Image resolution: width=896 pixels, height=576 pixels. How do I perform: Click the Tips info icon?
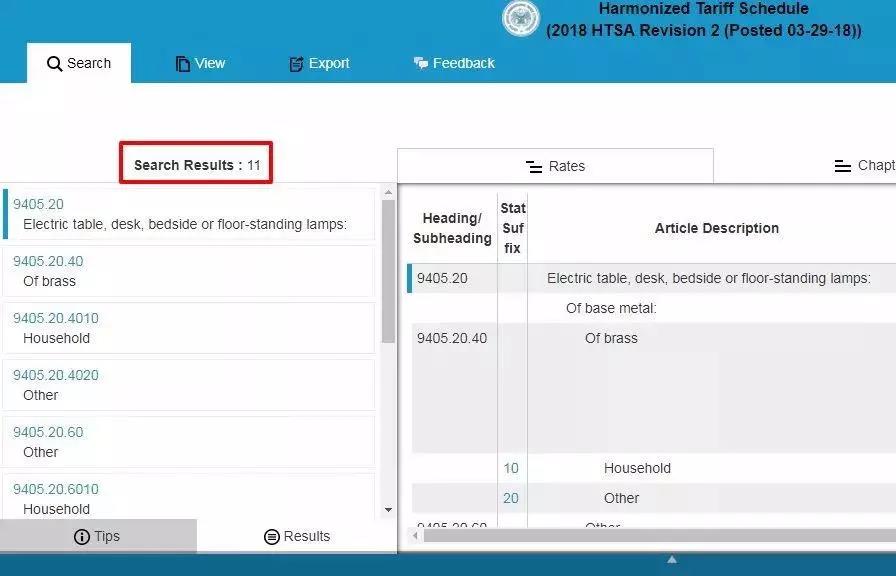point(82,537)
